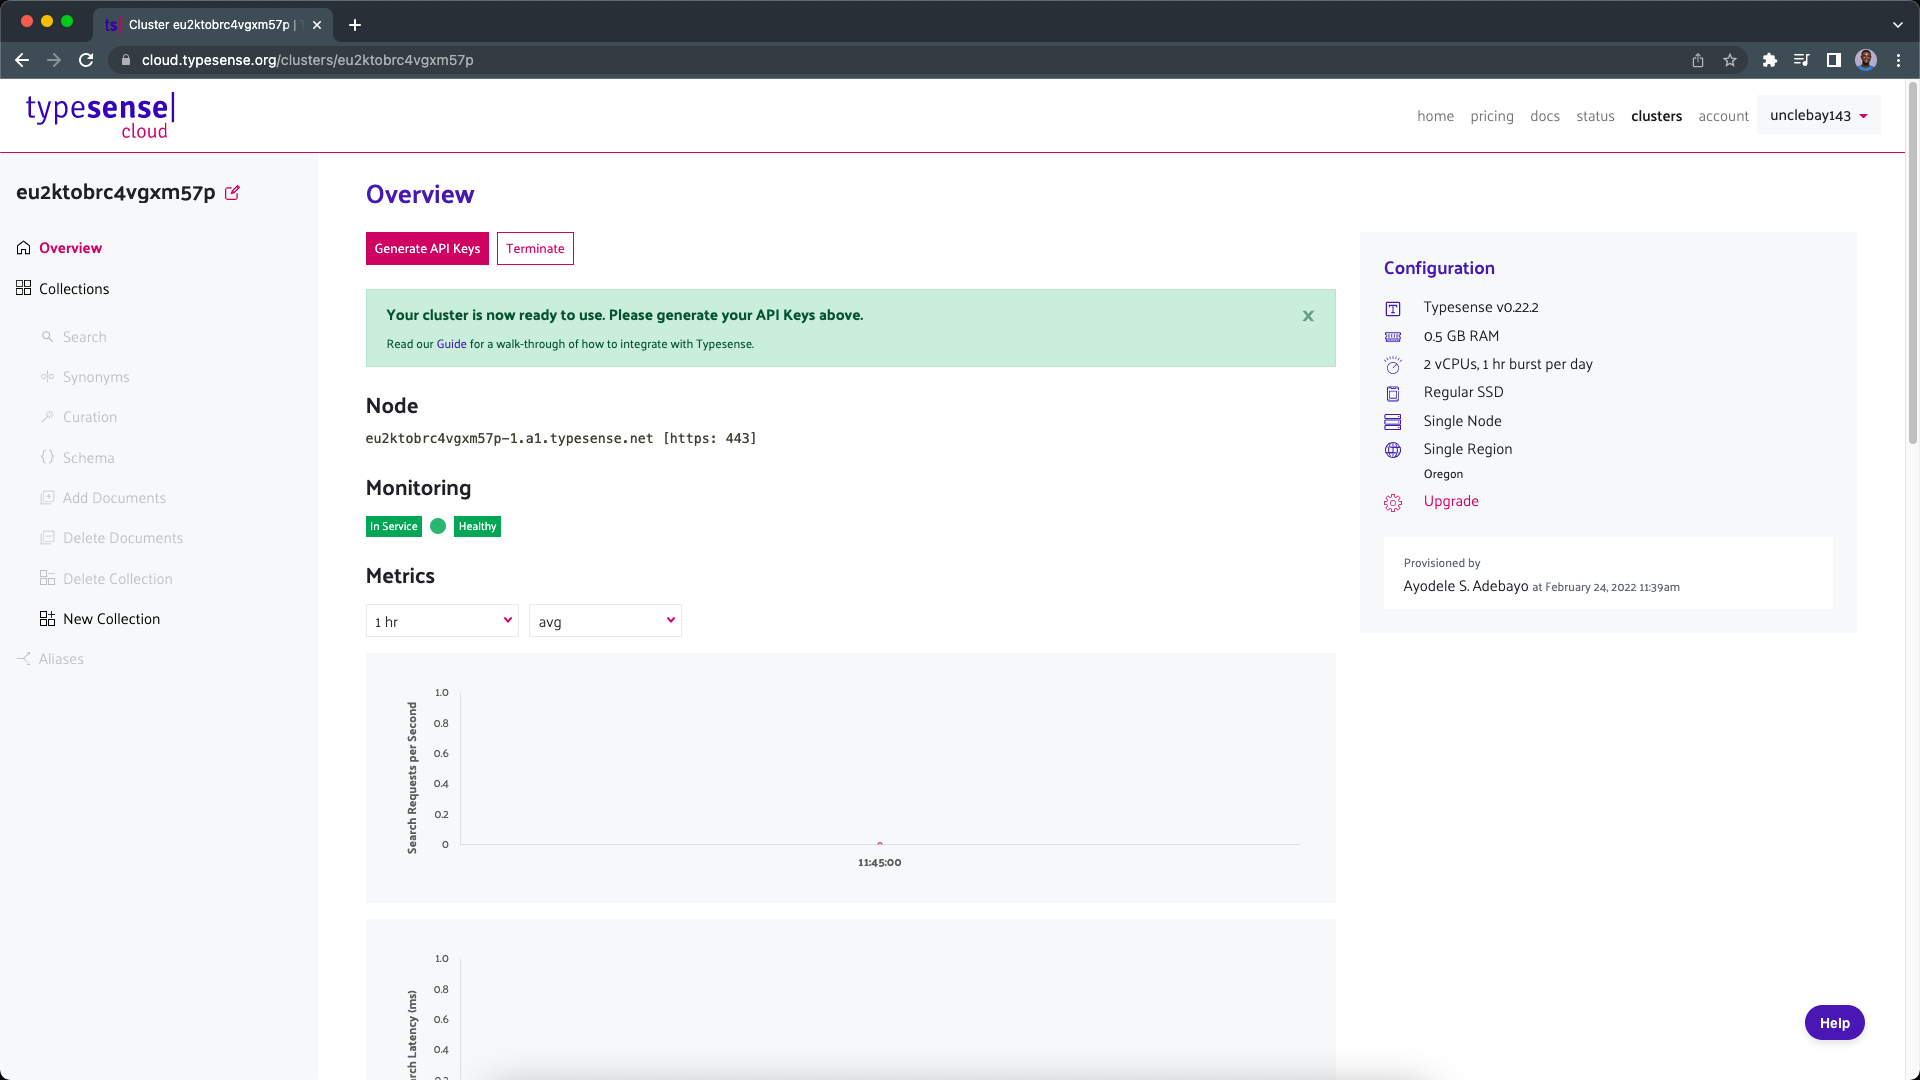Open the browser side panel icon
Viewport: 1920px width, 1080px height.
point(1834,60)
